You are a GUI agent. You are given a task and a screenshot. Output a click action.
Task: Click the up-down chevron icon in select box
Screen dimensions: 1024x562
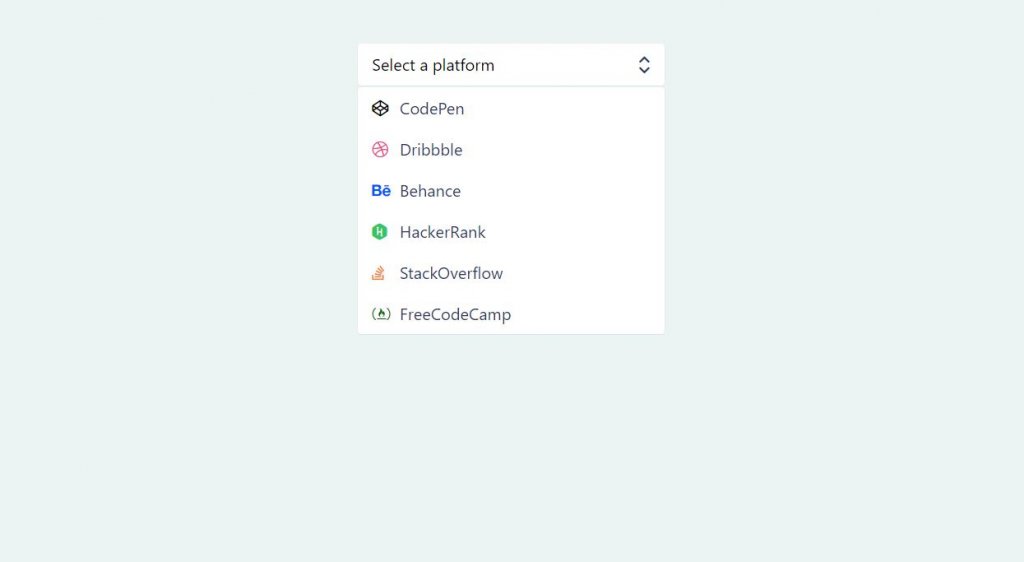(x=644, y=65)
